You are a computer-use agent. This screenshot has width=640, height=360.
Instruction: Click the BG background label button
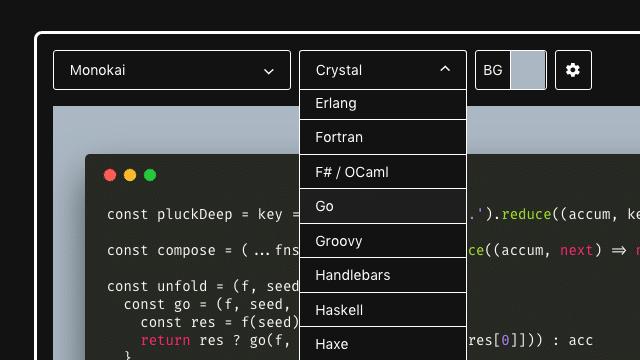[493, 70]
